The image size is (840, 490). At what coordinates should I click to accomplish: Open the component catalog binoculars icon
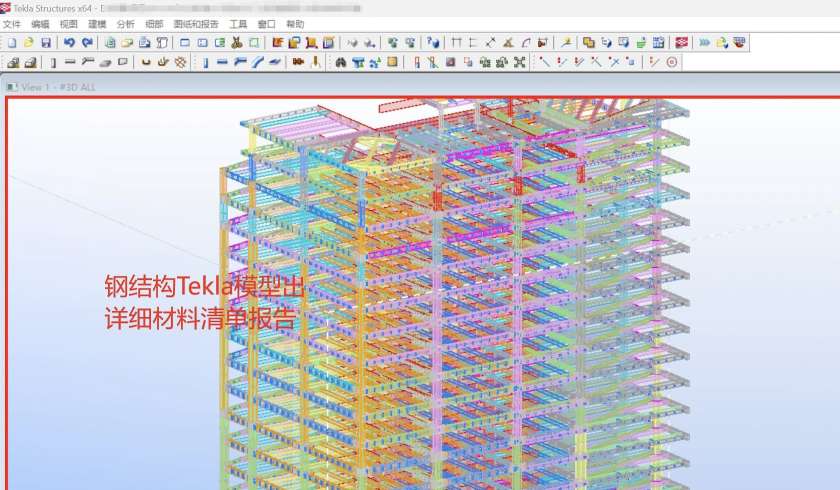pyautogui.click(x=341, y=63)
